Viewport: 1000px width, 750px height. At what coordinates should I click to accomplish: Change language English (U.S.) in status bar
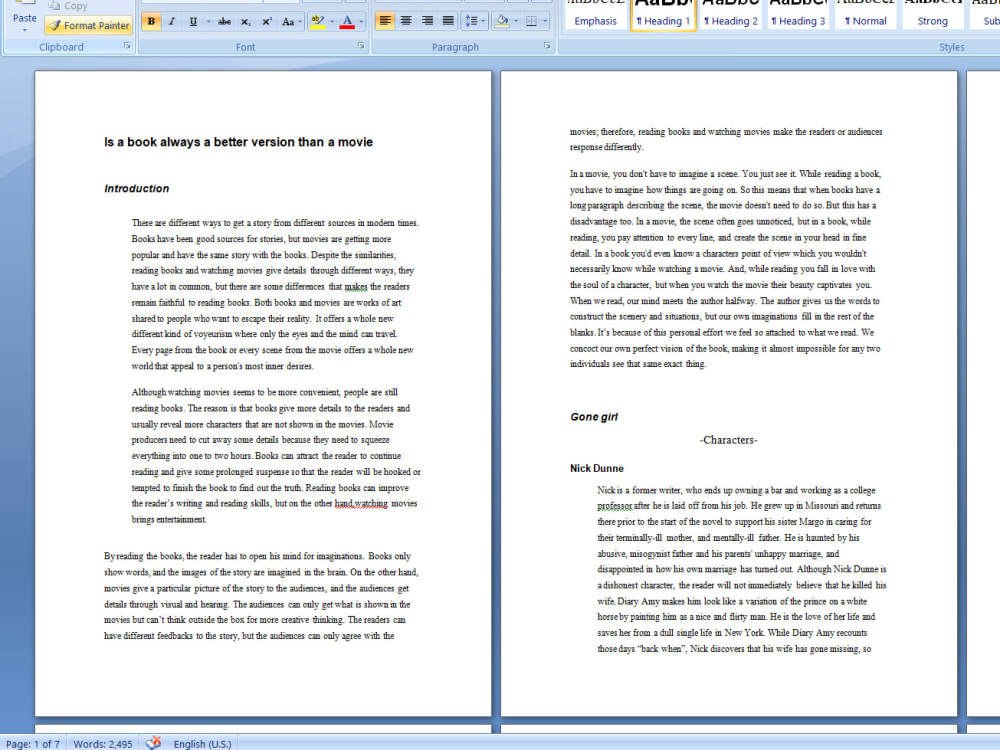(x=202, y=744)
